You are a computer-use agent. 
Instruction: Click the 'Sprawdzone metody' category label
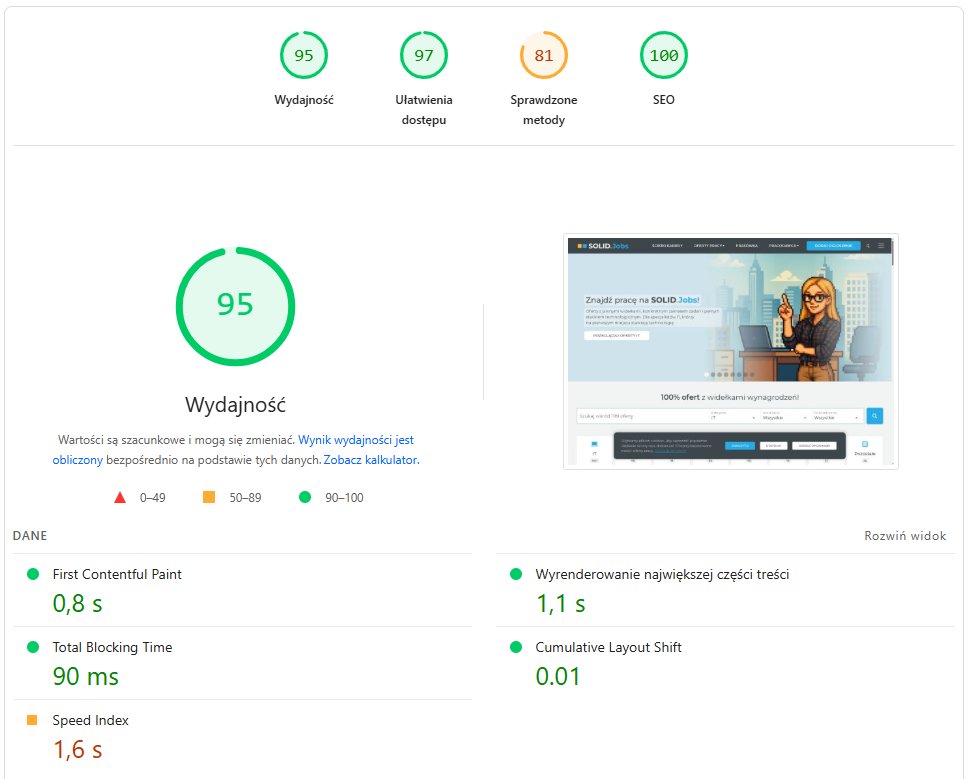click(544, 110)
